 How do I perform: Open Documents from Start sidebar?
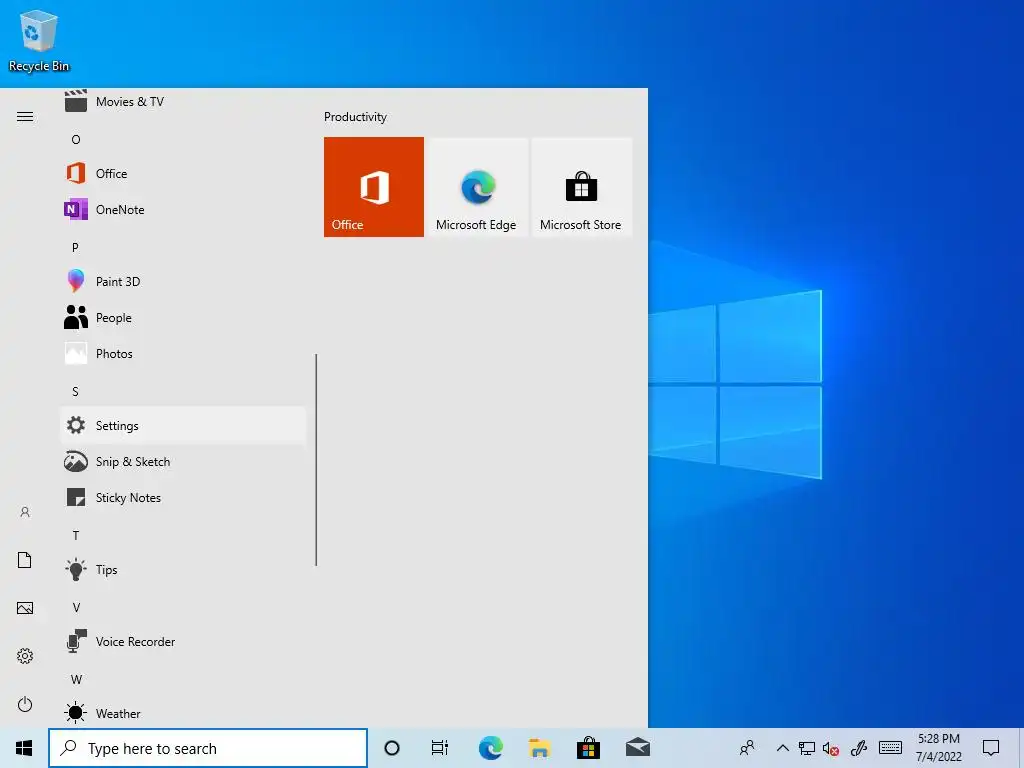25,560
